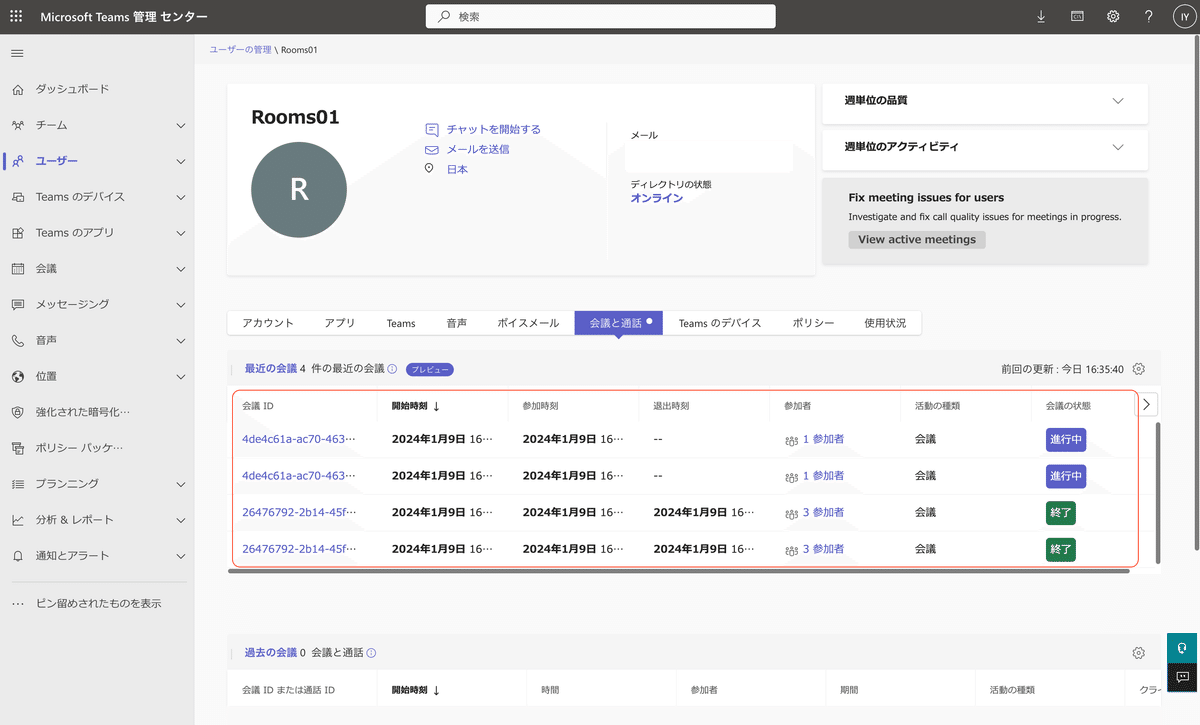Screen dimensions: 1200x725
Task: Click the チーム people icon in the sidebar
Action: 17,125
